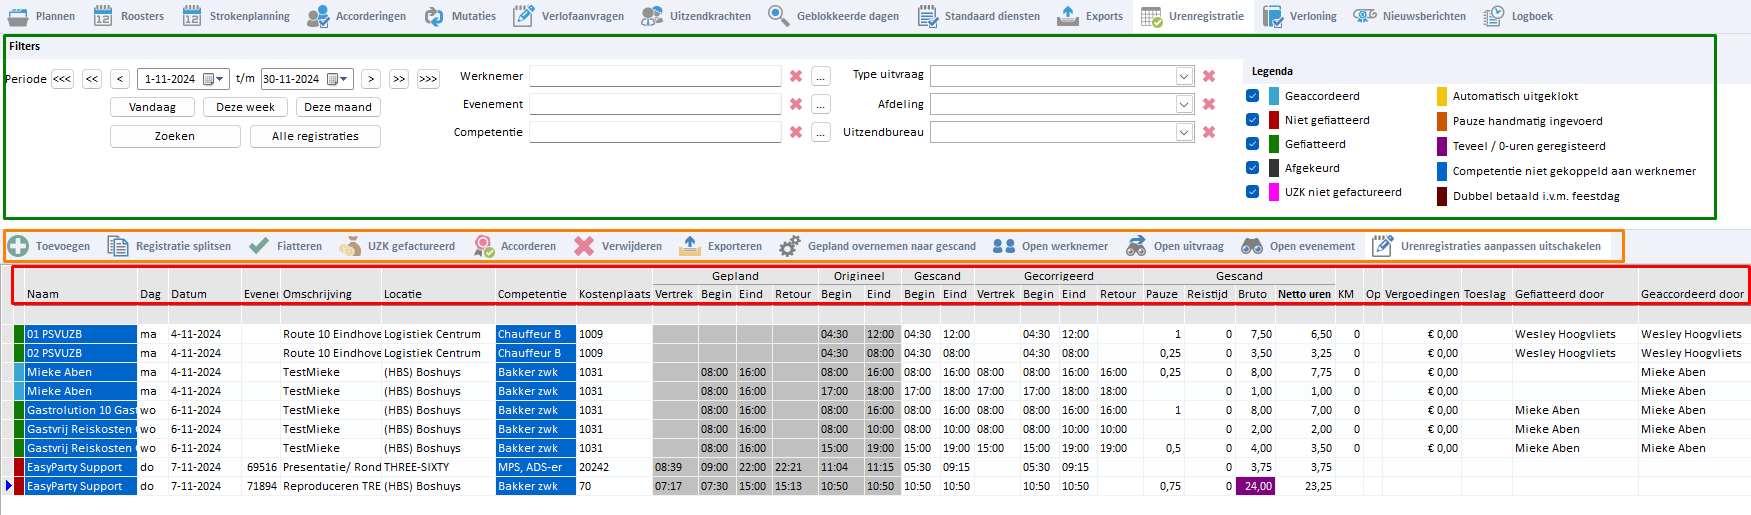
Task: Click UZK gefactureerd money bag icon
Action: [350, 246]
